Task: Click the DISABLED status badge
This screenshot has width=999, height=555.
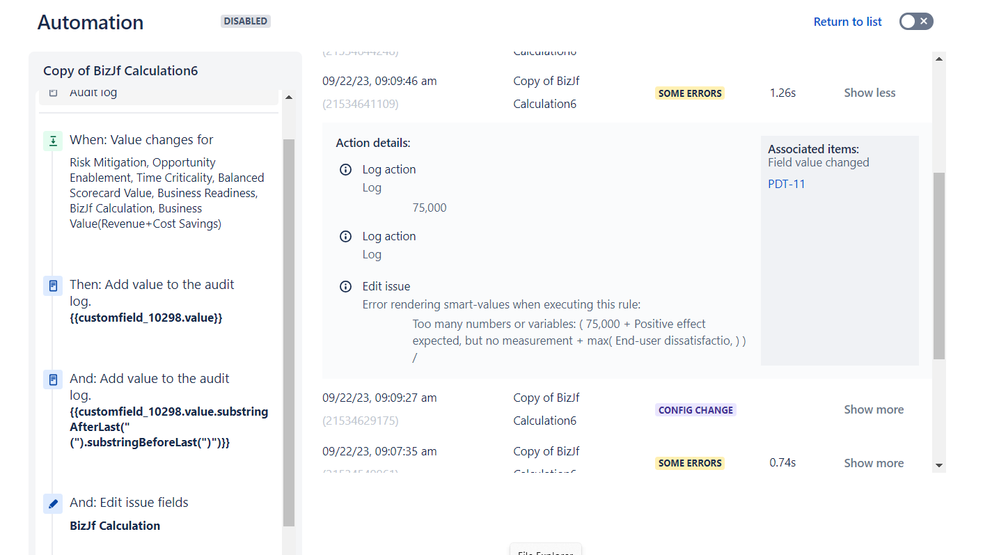Action: (x=245, y=21)
